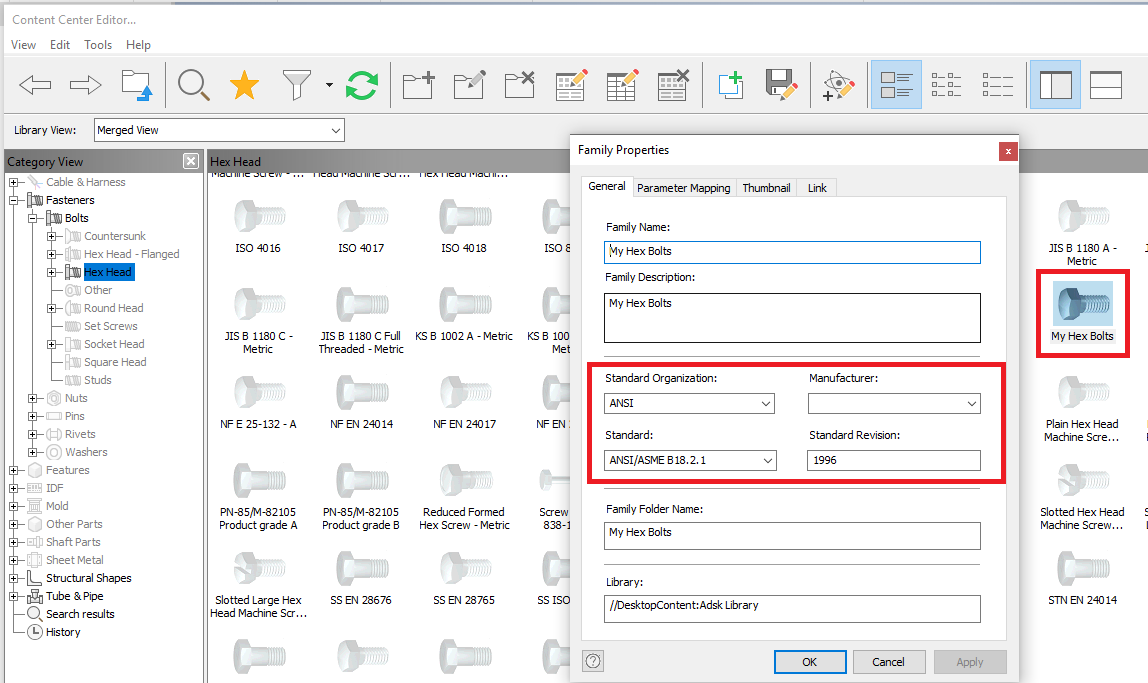Screen dimensions: 1148x683
Task: Open the search tool magnifier icon
Action: (x=193, y=84)
